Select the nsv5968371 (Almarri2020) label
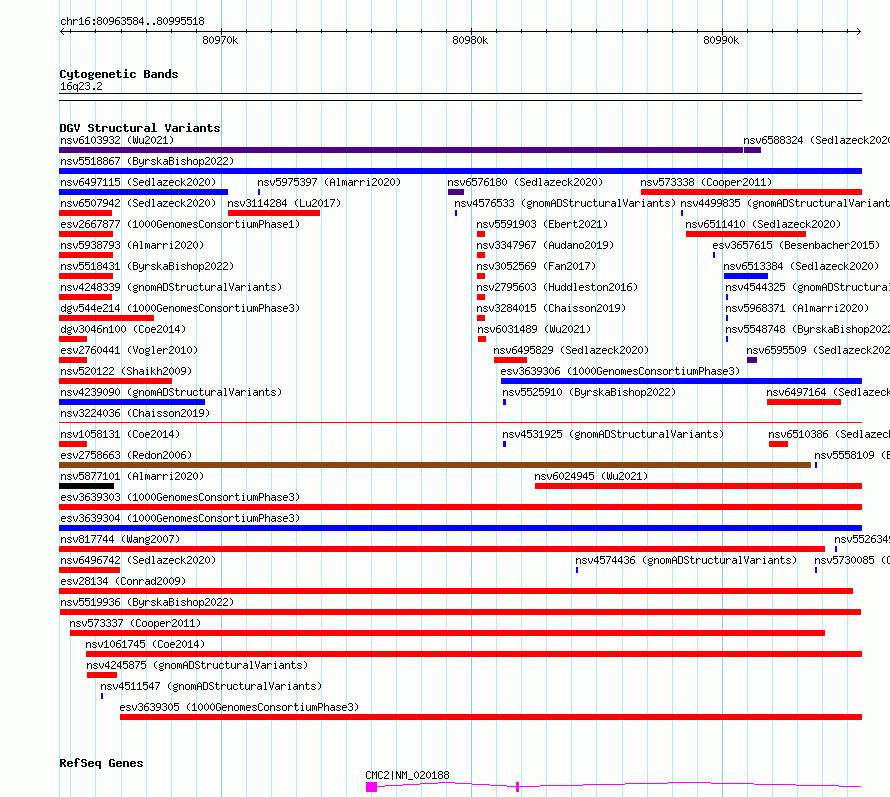 click(797, 308)
